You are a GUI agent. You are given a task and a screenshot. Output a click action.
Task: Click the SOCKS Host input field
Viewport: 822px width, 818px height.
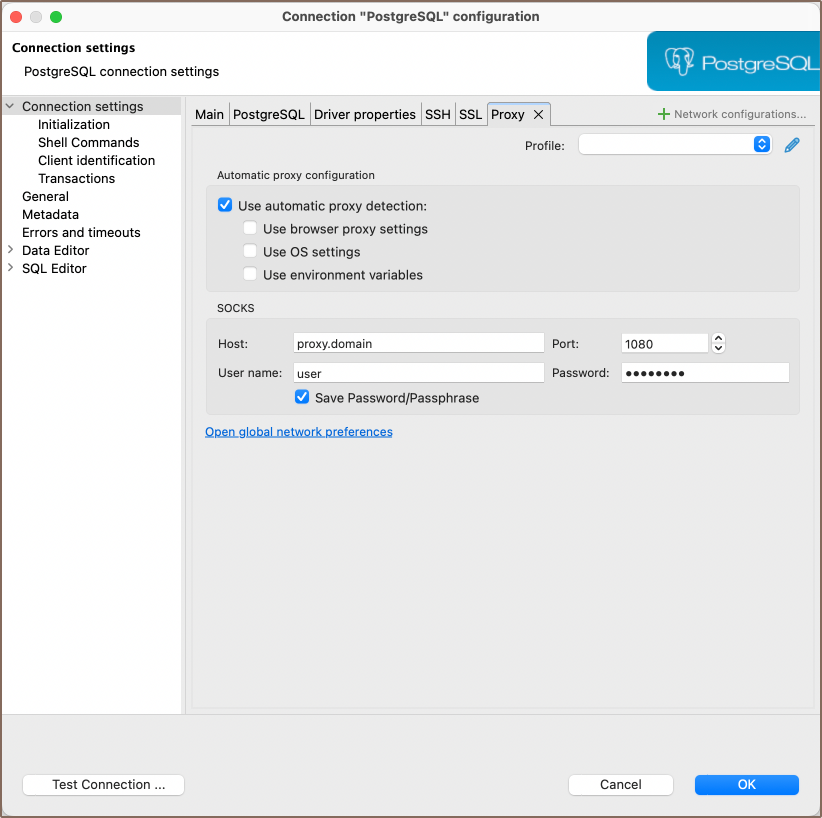[x=418, y=343]
